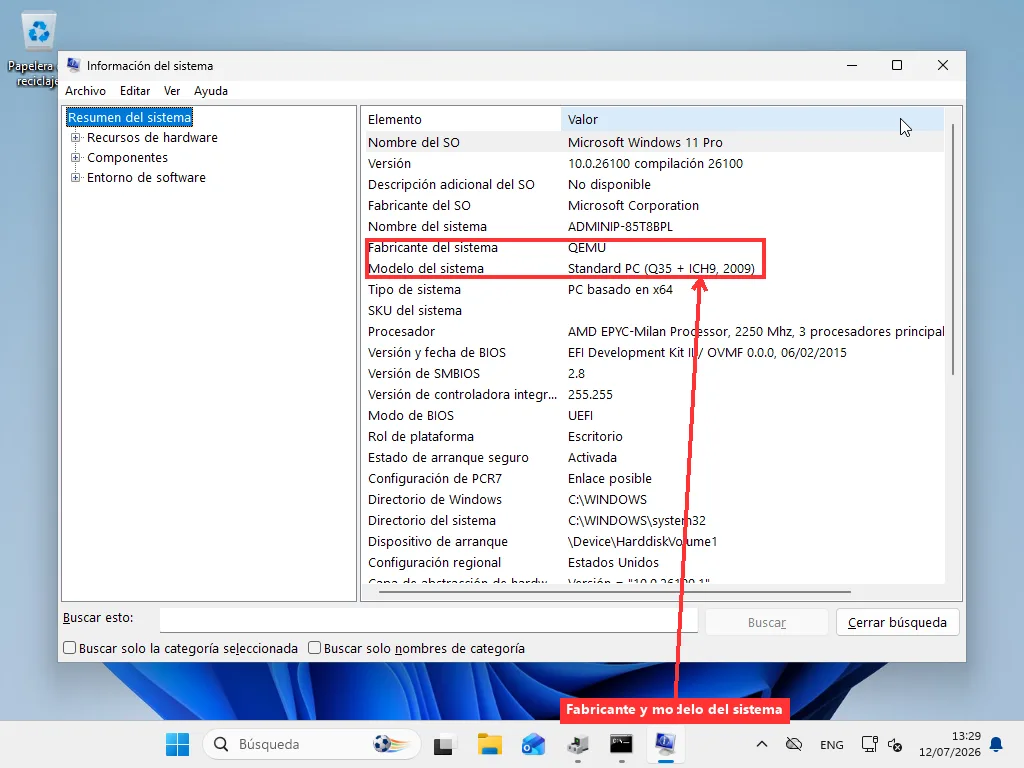Open the Archivo menu
This screenshot has width=1024, height=768.
coord(86,91)
